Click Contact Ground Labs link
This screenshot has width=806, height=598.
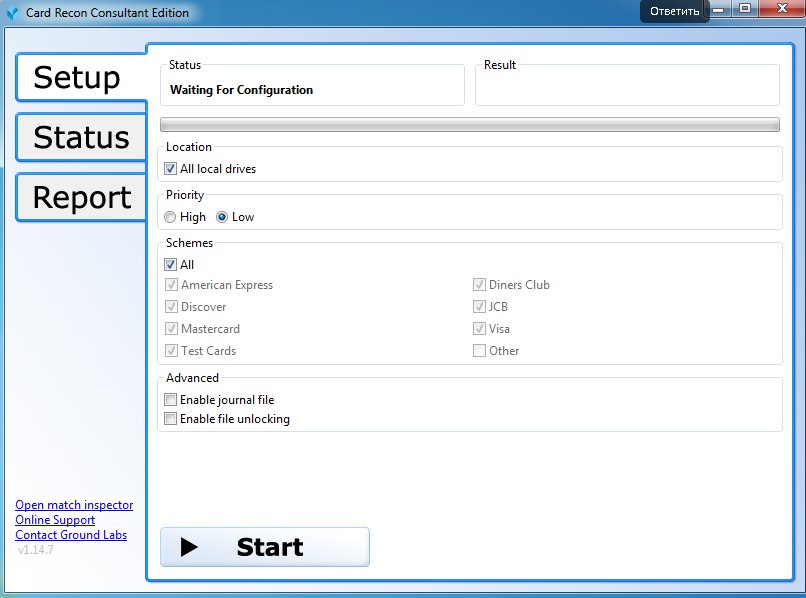pos(71,535)
